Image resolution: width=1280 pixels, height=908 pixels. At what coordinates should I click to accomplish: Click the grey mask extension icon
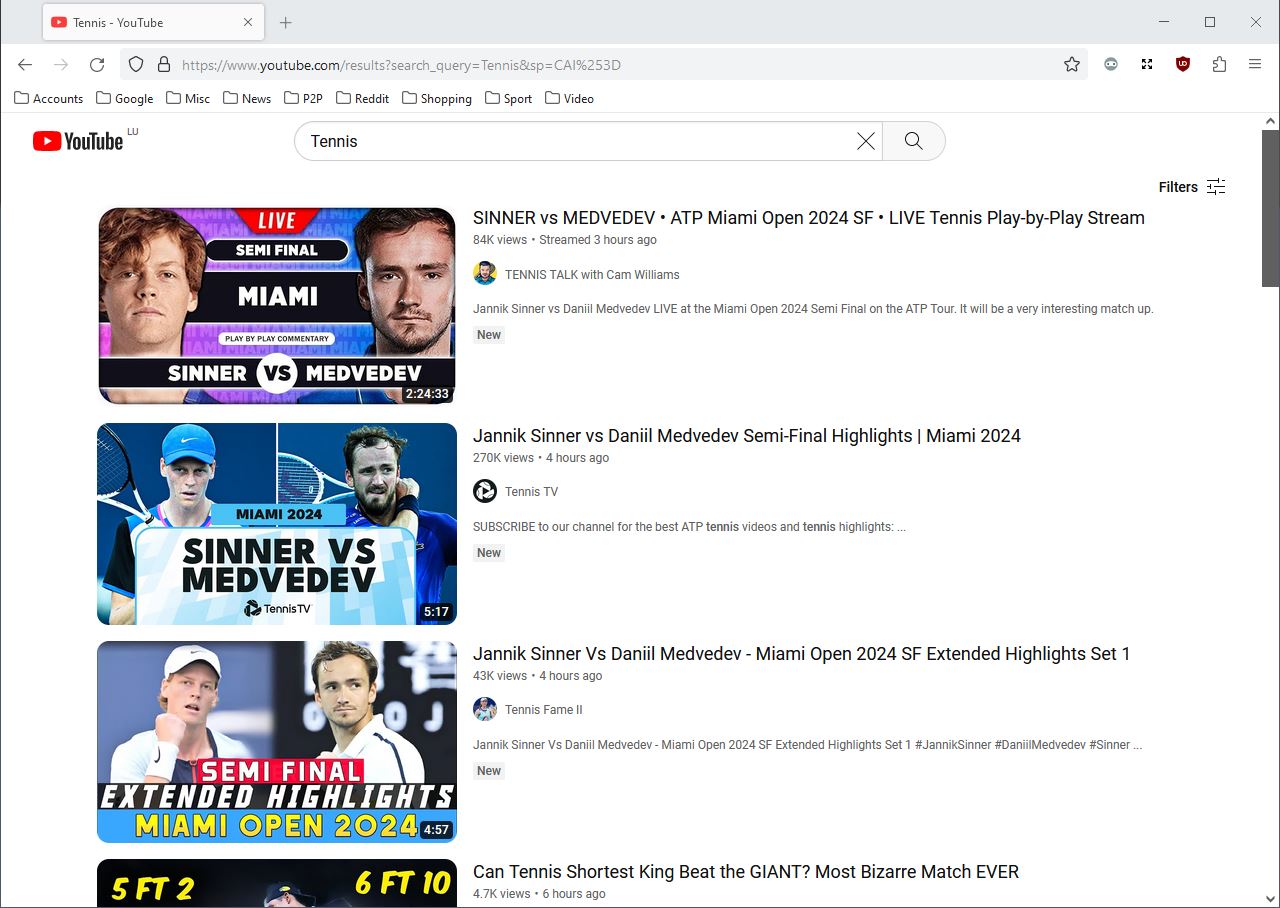click(1111, 65)
